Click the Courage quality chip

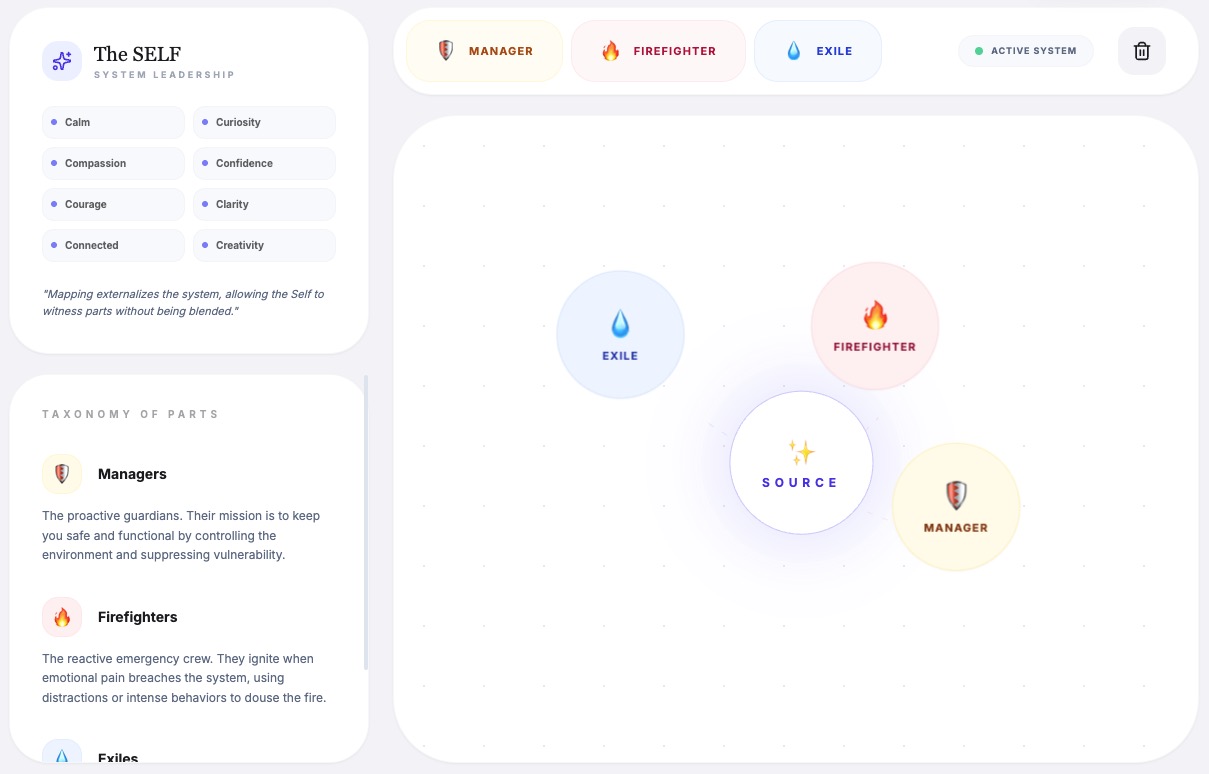(113, 204)
